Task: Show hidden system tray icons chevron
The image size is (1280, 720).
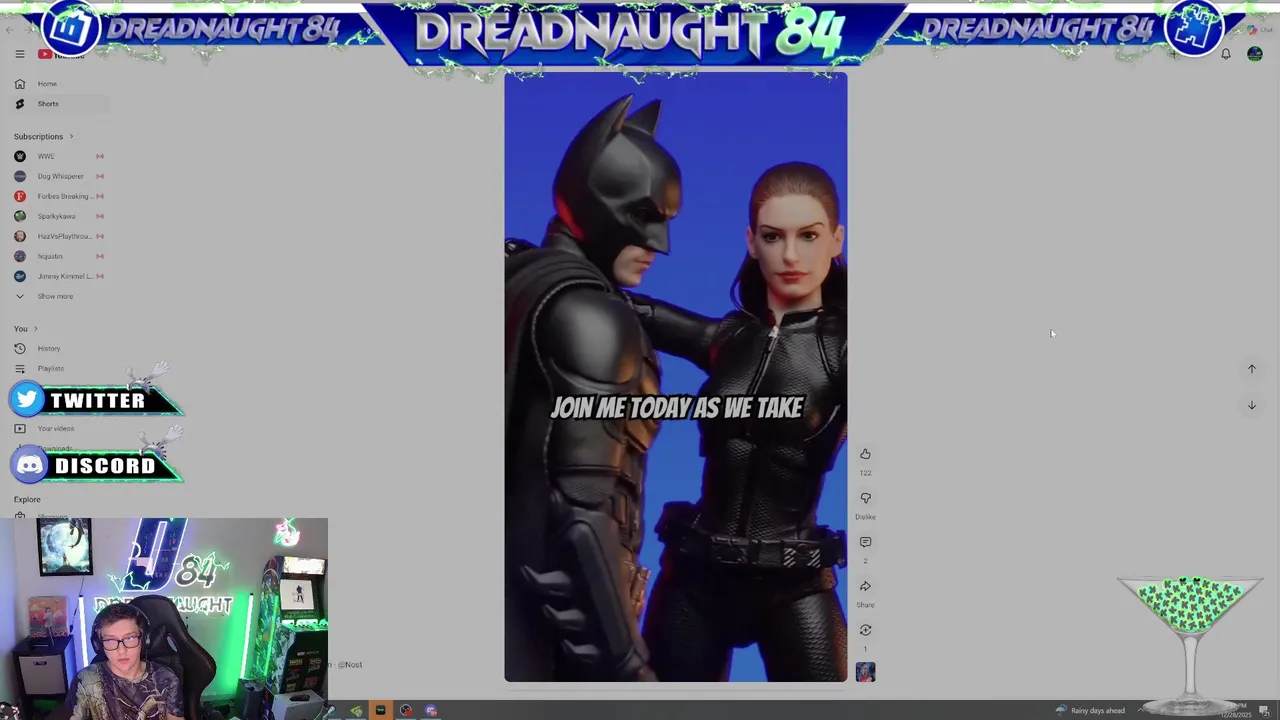Action: click(1141, 710)
